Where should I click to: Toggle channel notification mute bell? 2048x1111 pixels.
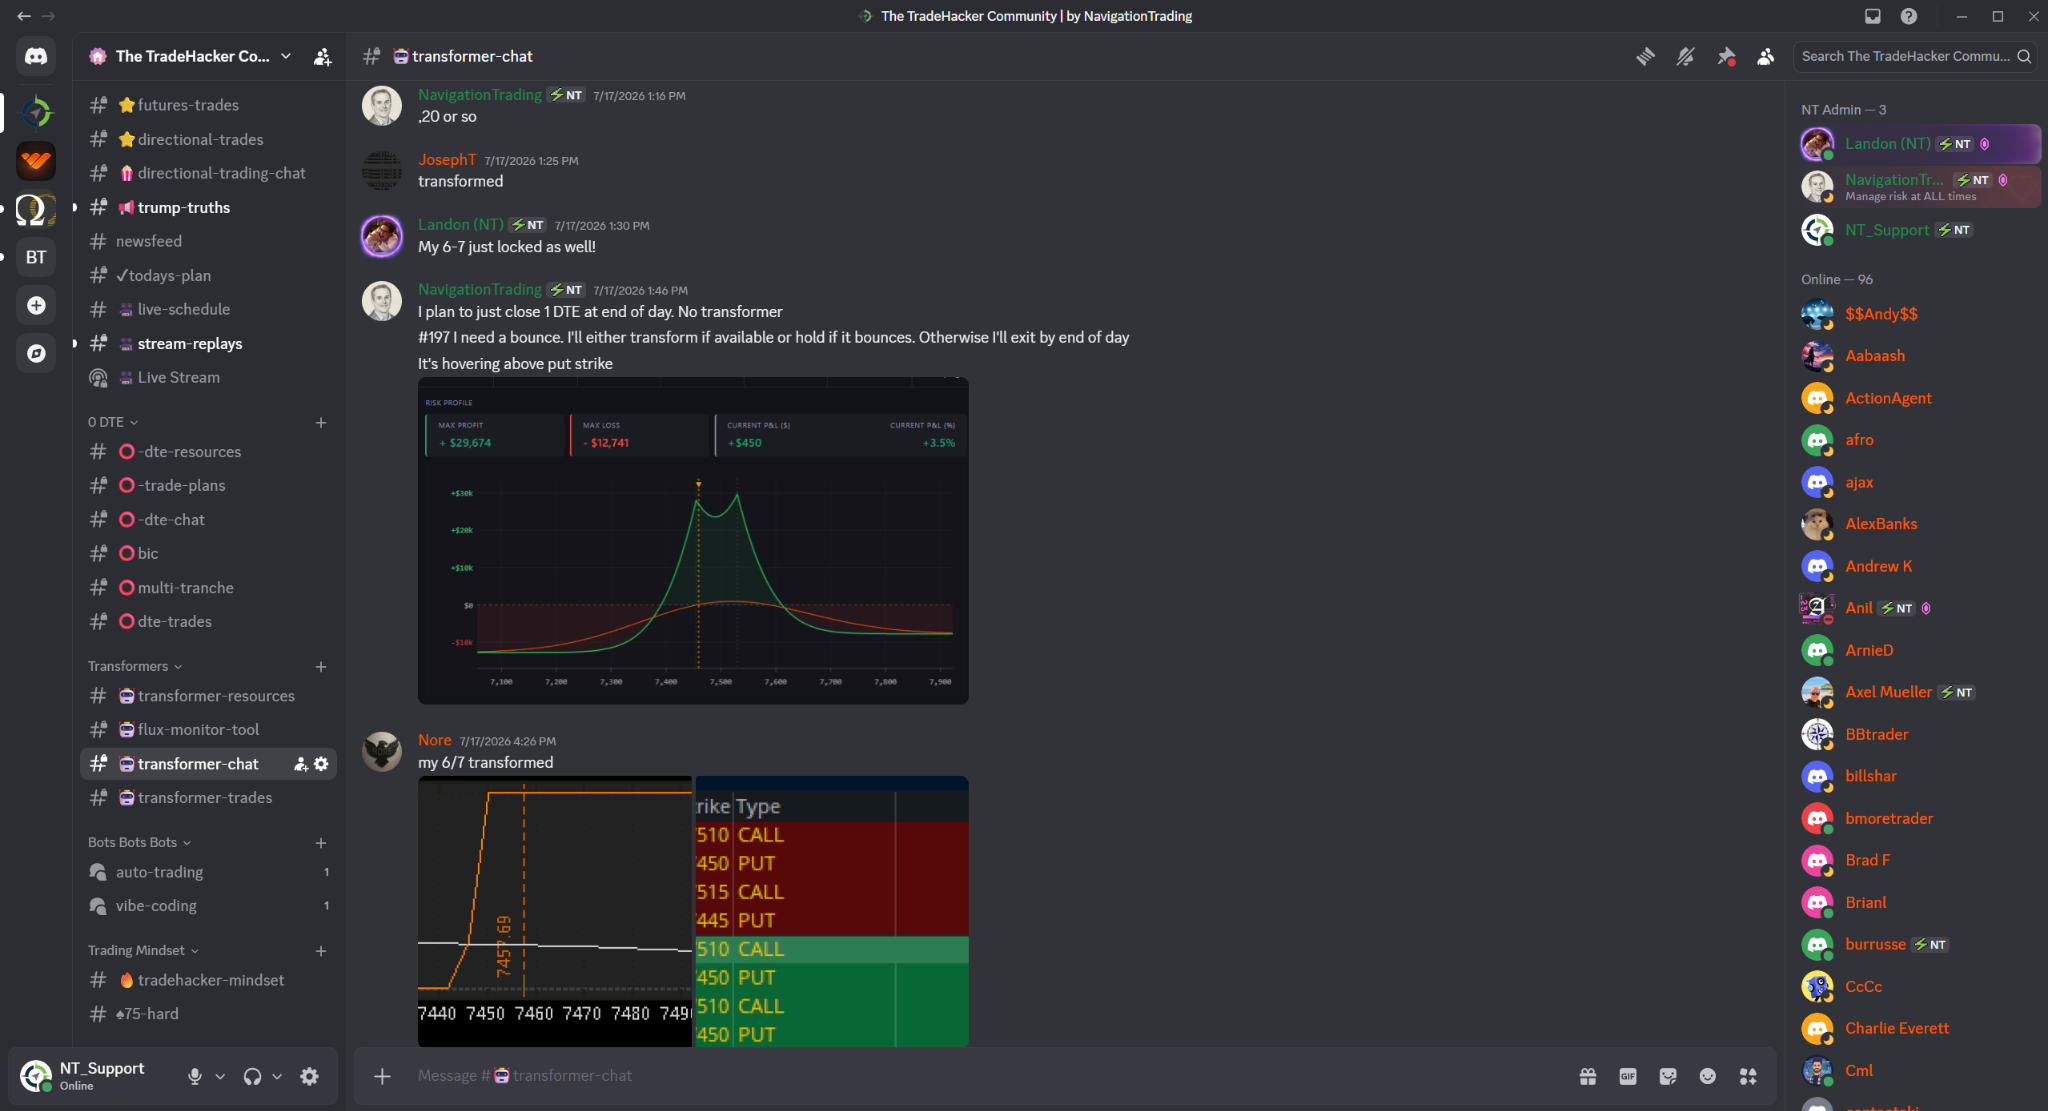1686,56
